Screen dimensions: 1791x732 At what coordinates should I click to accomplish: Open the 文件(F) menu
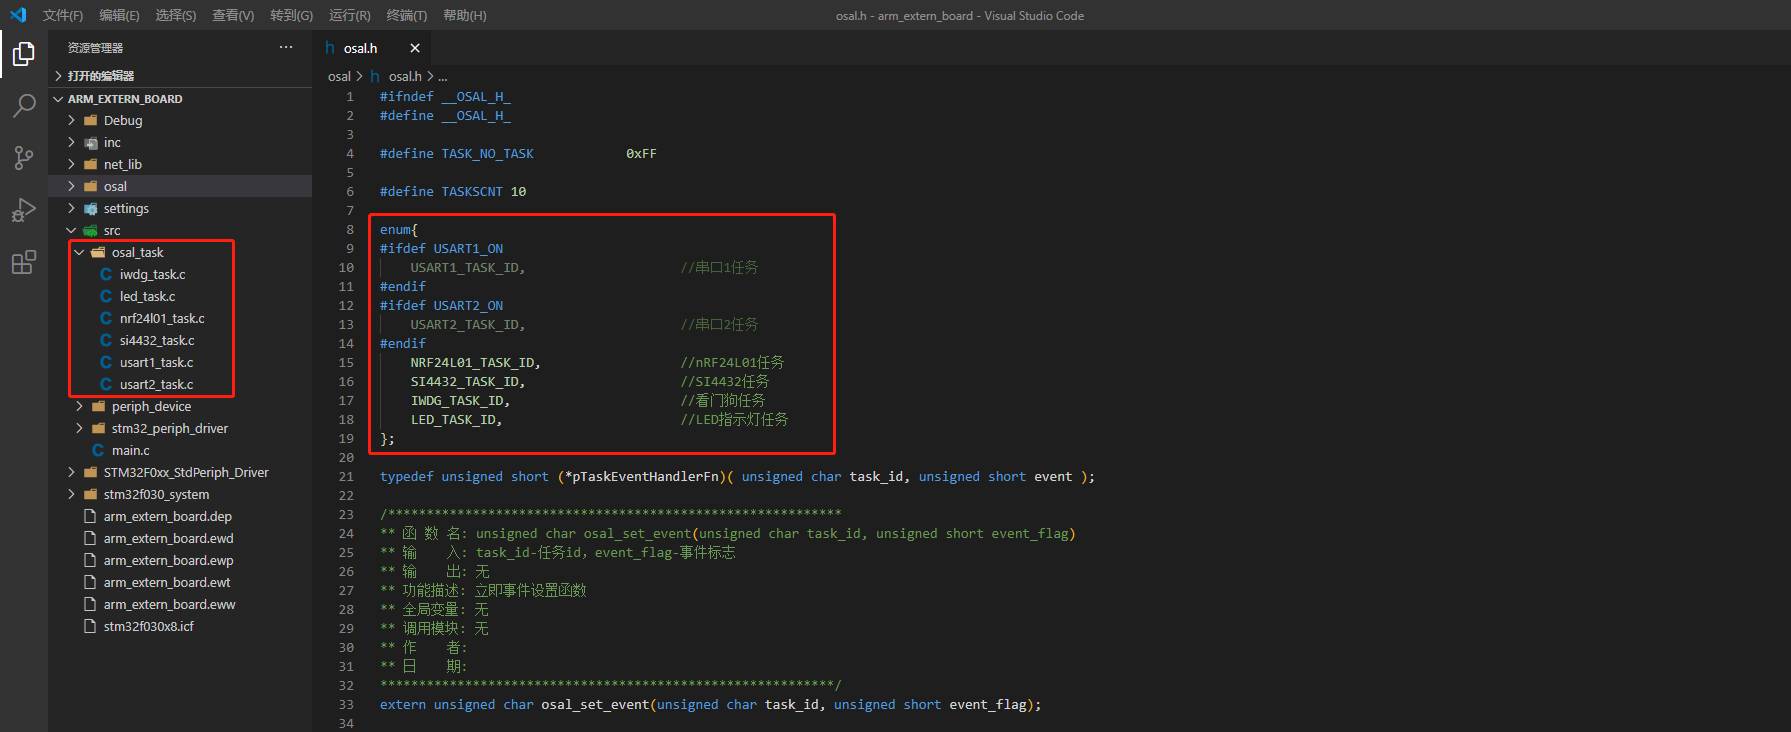63,15
